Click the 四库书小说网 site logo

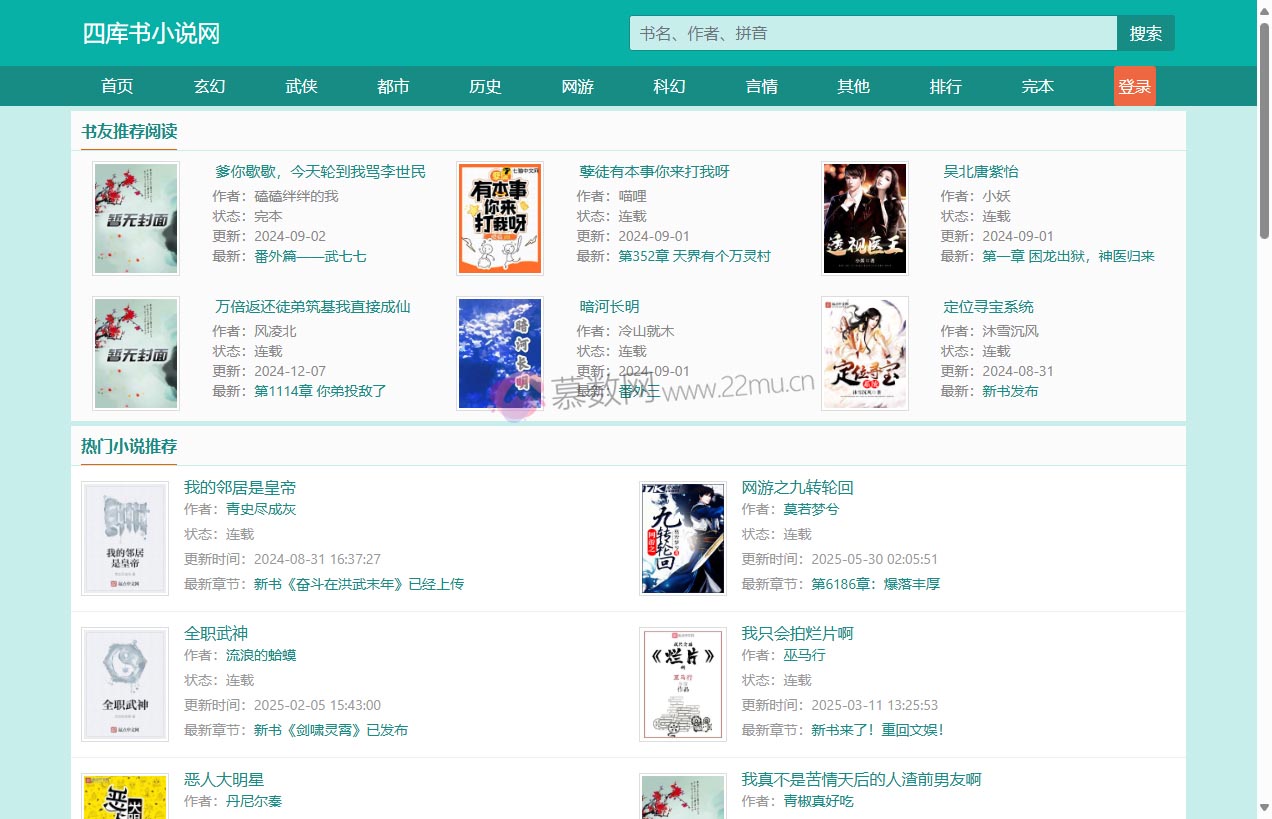[151, 33]
